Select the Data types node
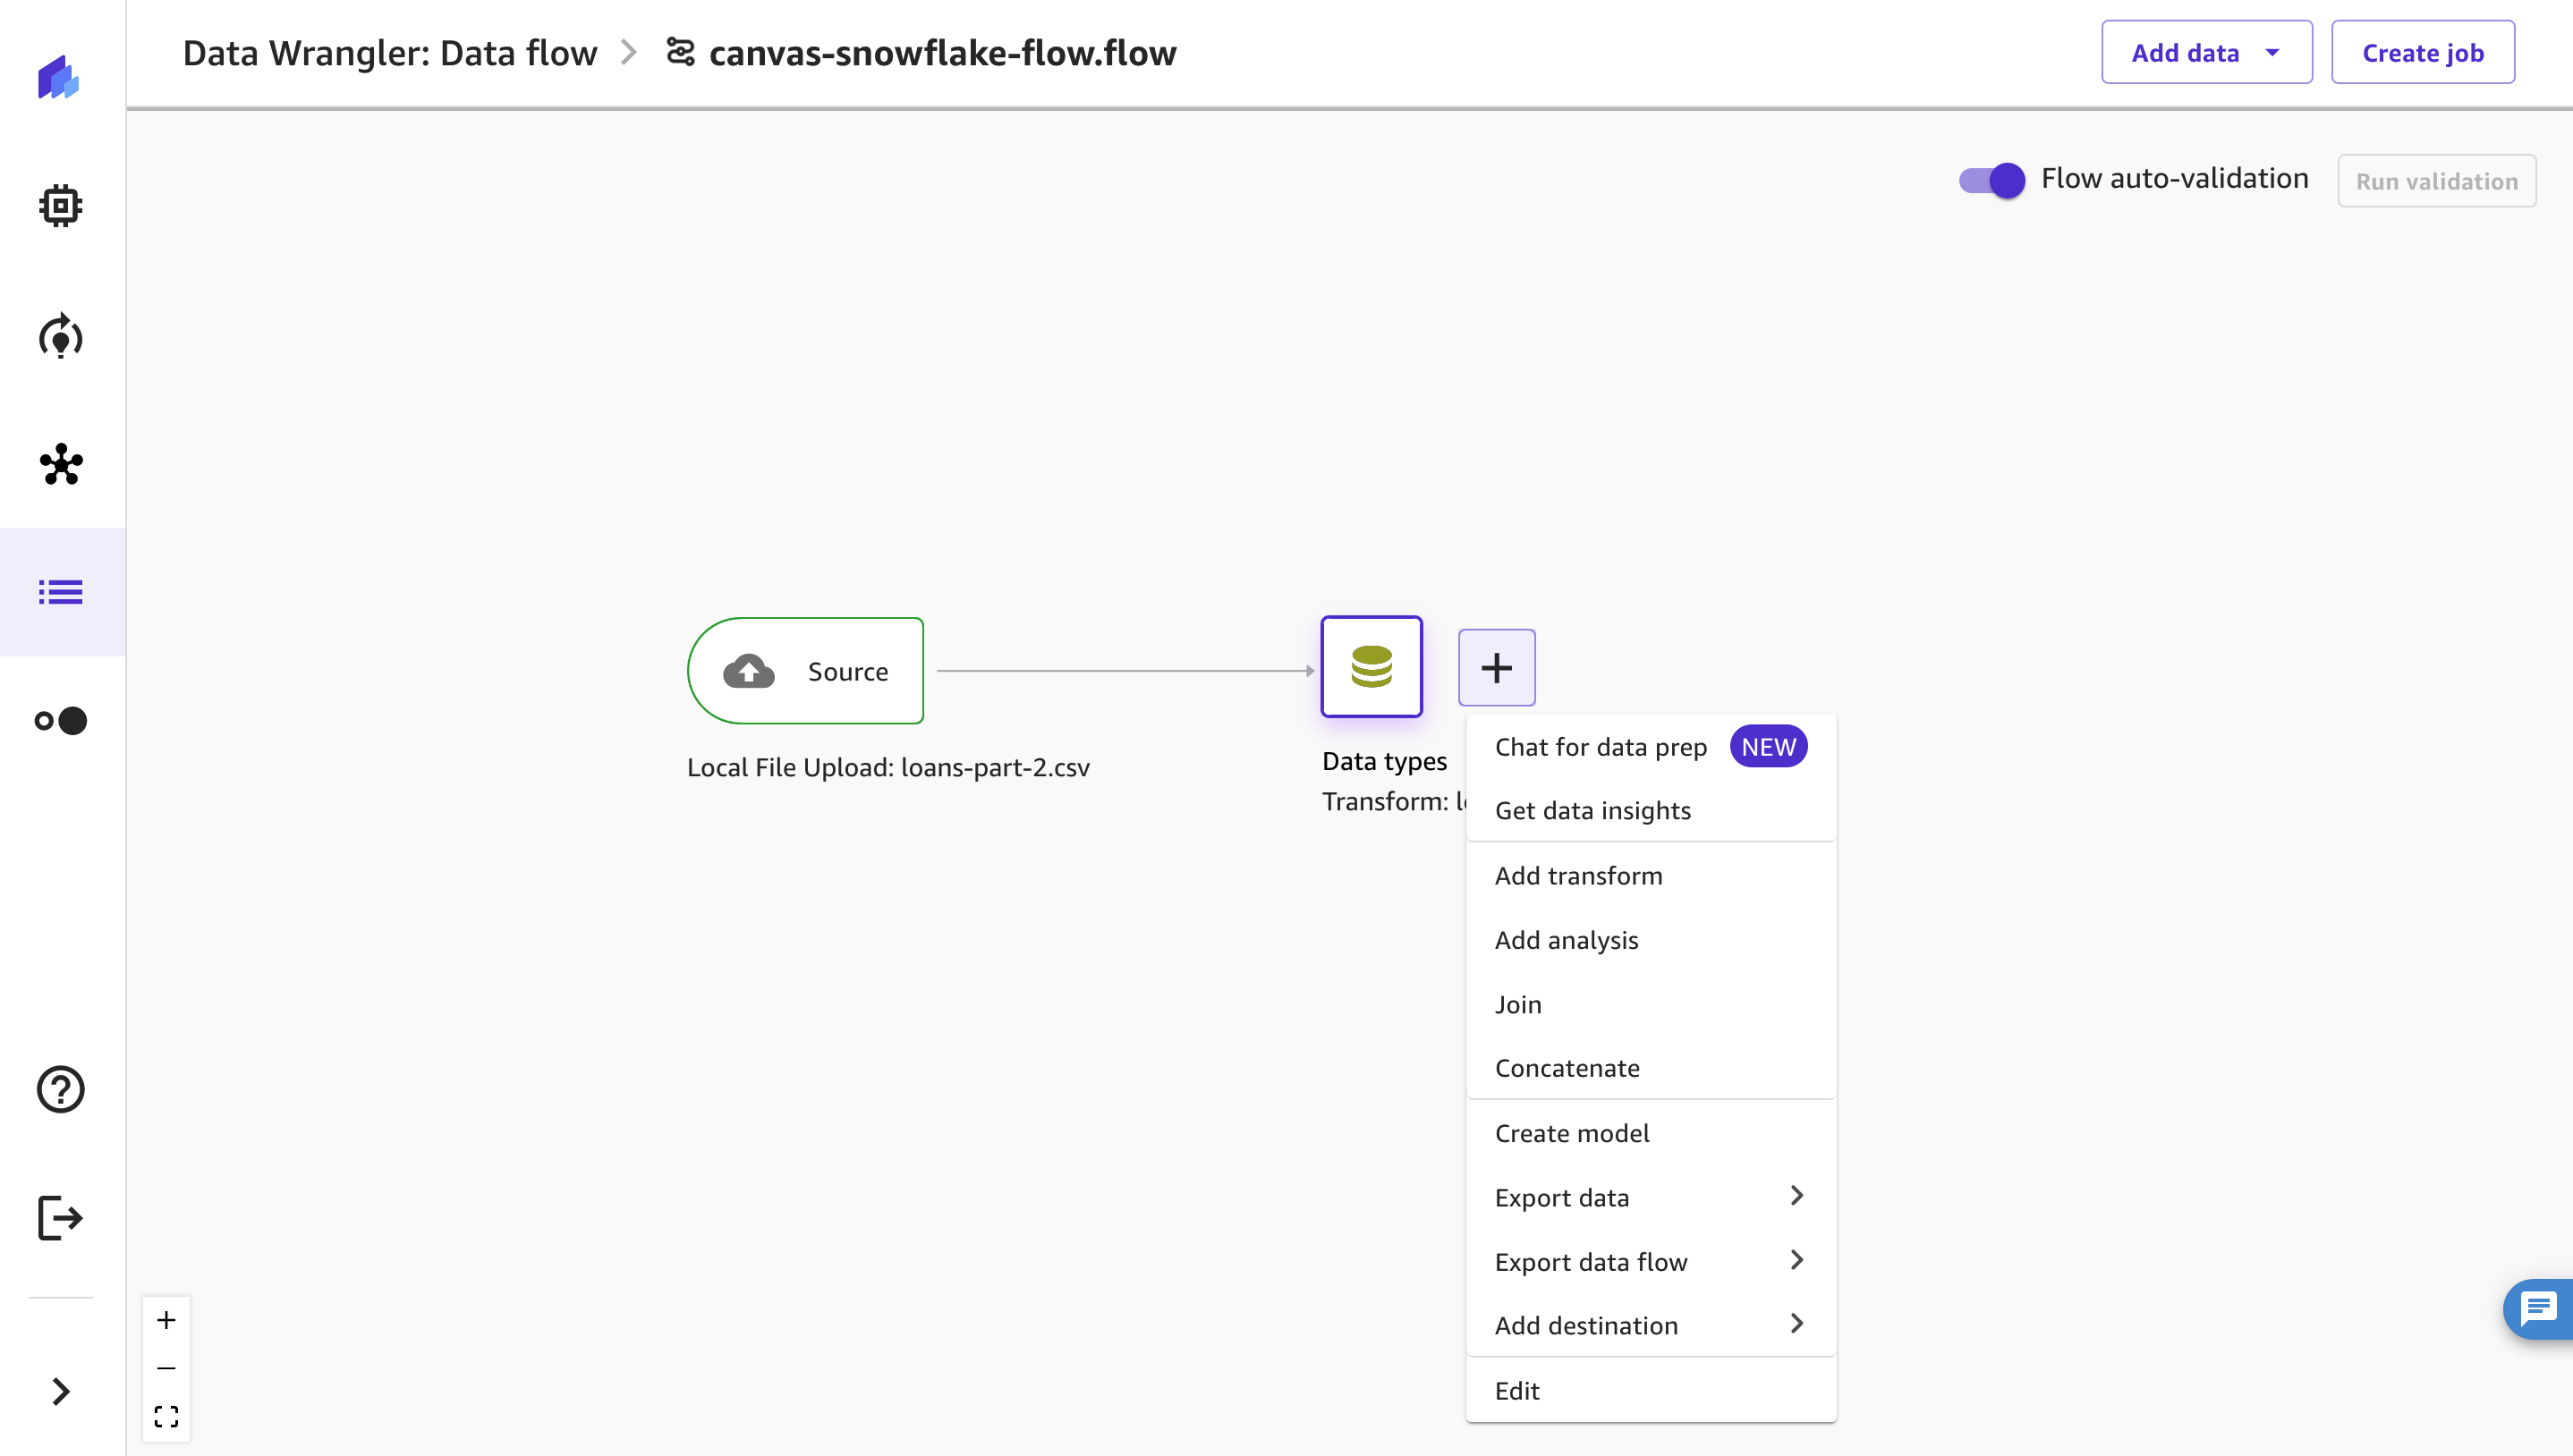The height and width of the screenshot is (1456, 2573). (x=1371, y=667)
